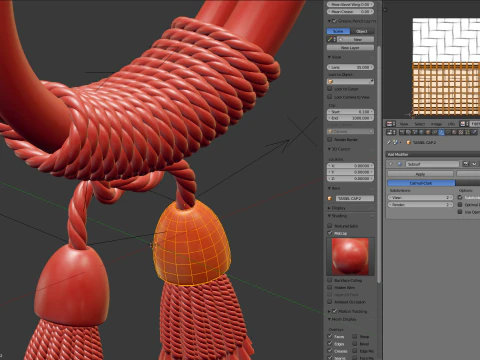Select the Scene properties tab icon
Image resolution: width=480 pixels, height=360 pixels.
tap(415, 132)
